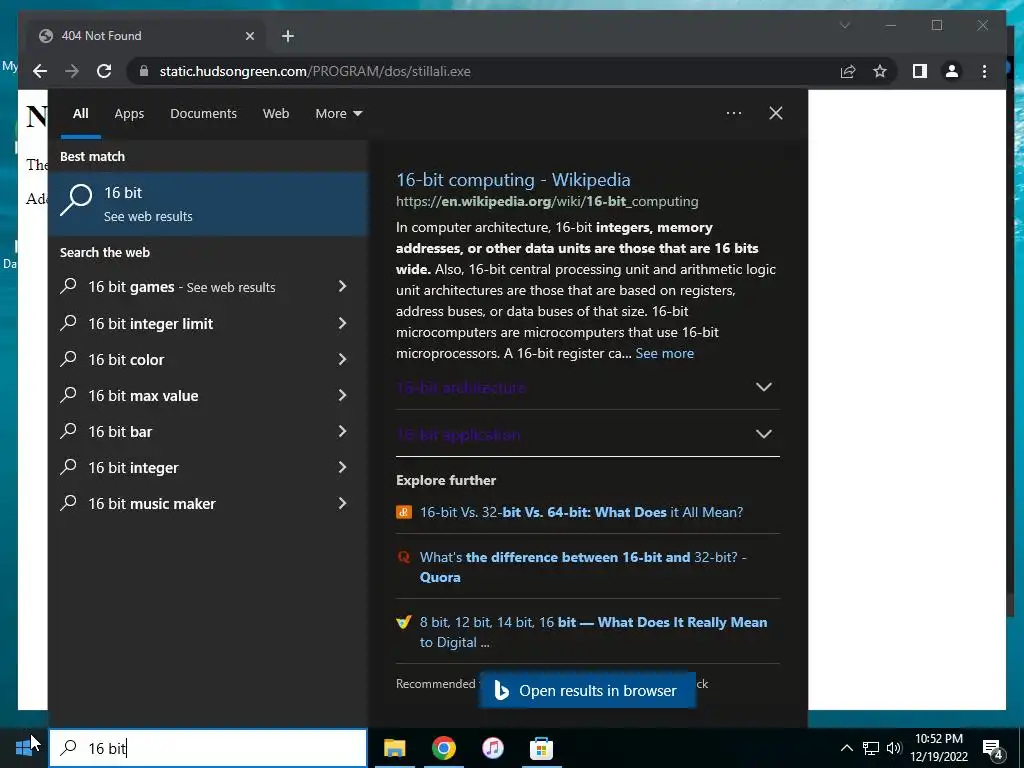Click the Chrome address bar URL

[x=315, y=71]
